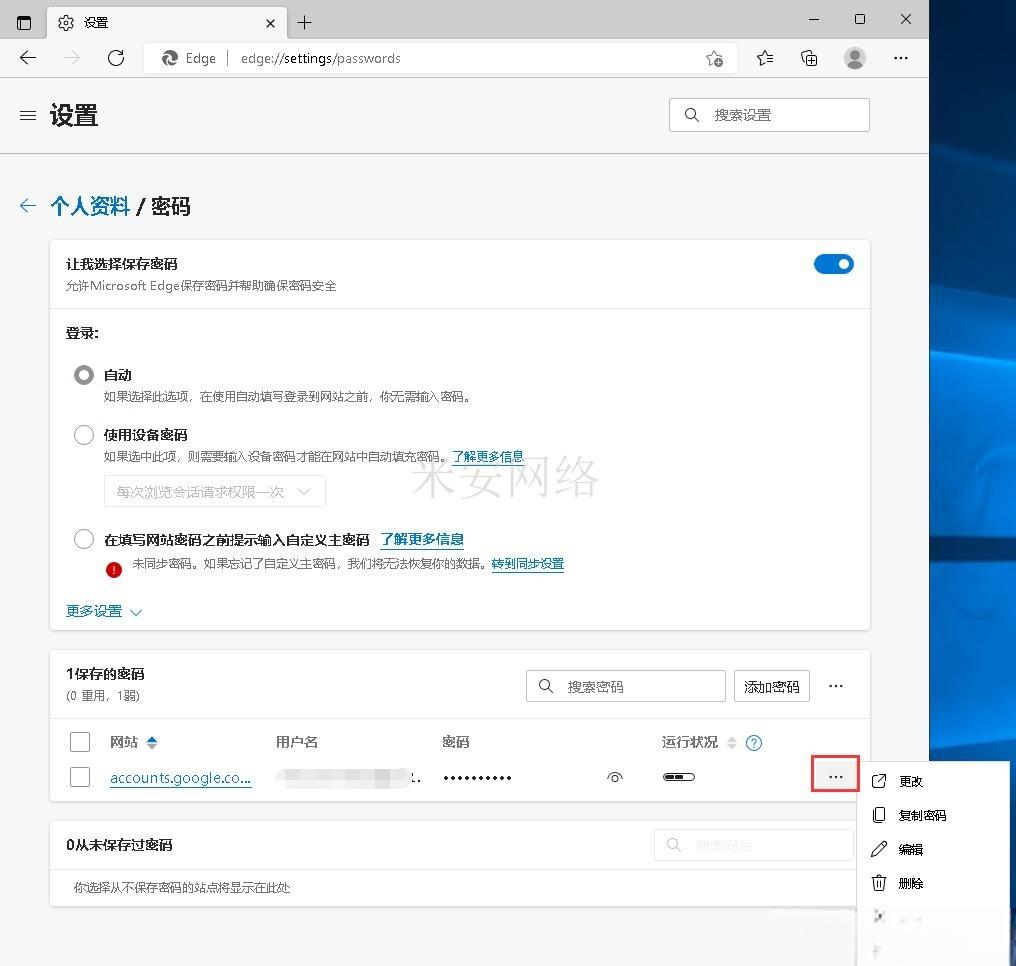Click the 0从未保存过密码 heading
Viewport: 1016px width, 966px height.
click(119, 845)
